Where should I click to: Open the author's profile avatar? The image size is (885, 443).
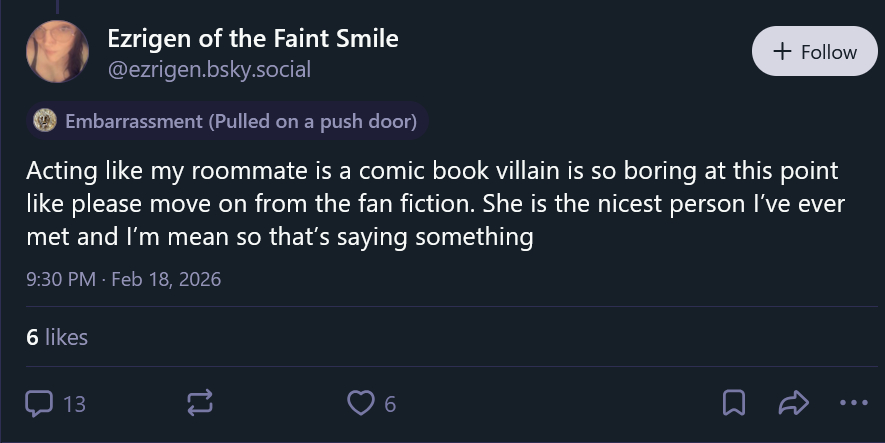tap(58, 51)
